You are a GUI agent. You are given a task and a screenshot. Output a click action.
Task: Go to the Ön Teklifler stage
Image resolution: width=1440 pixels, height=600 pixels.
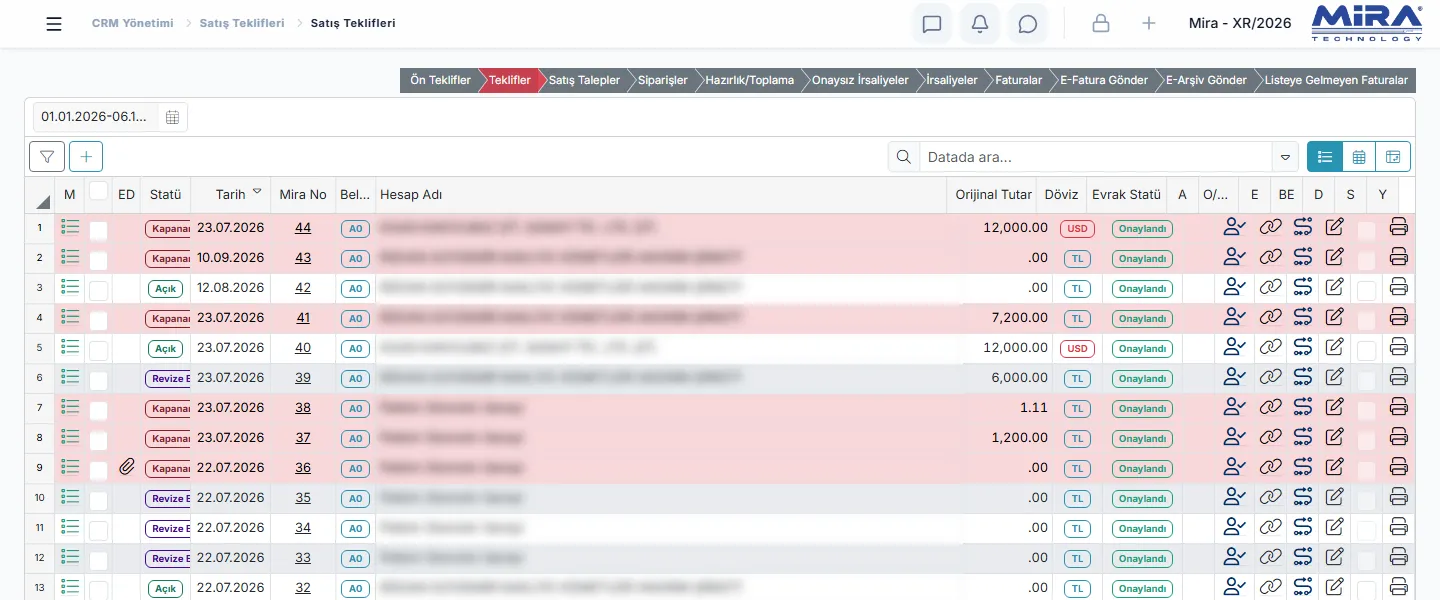click(440, 80)
